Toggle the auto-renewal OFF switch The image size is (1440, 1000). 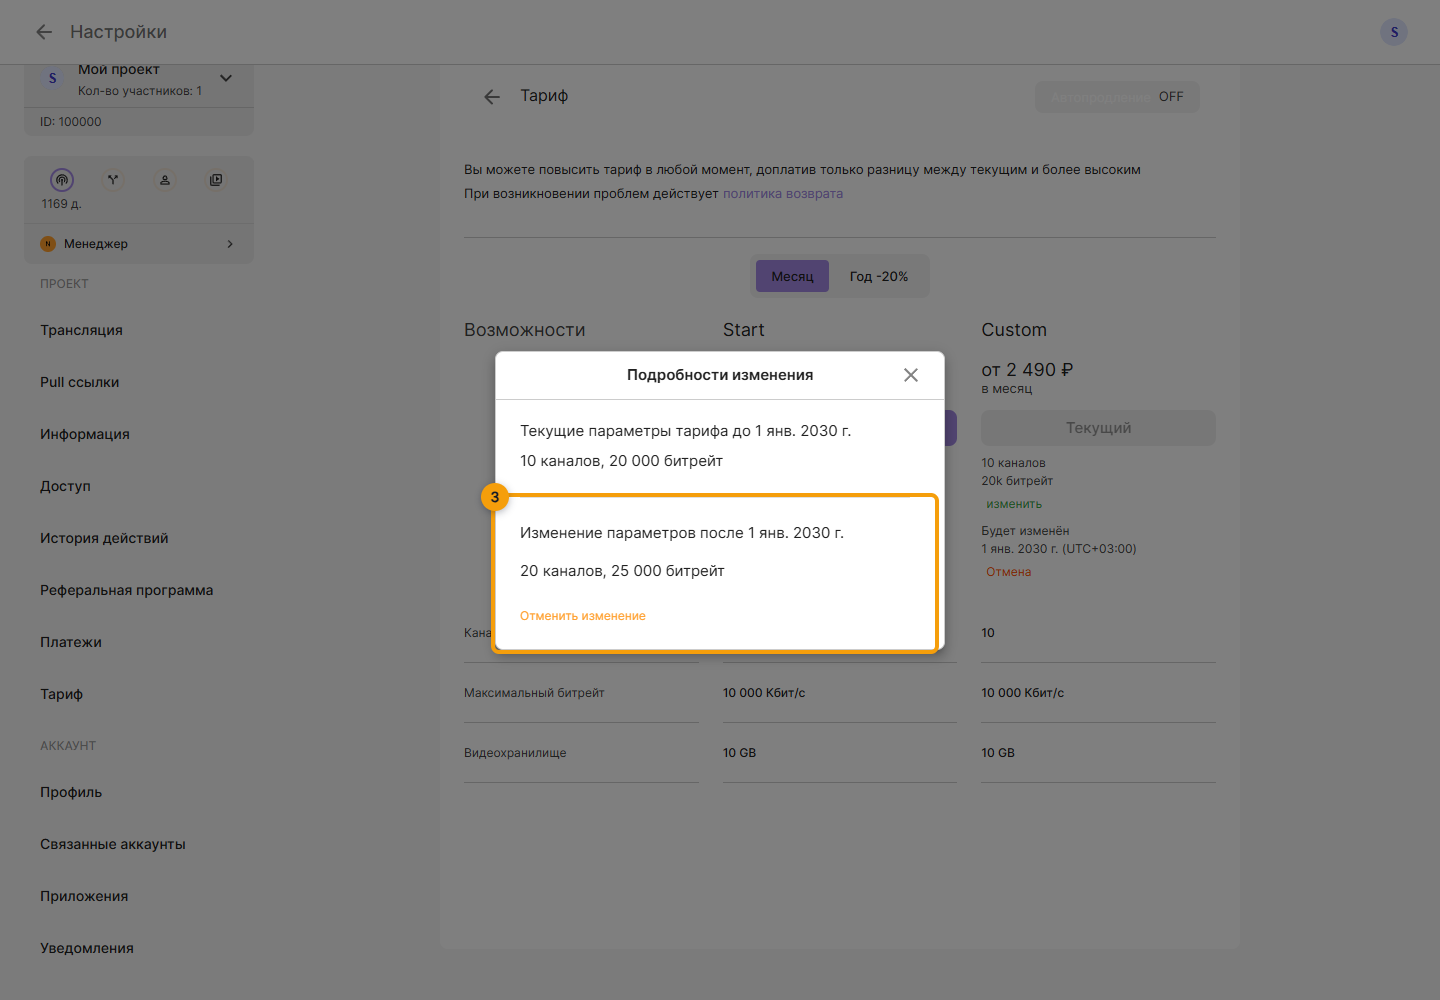click(x=1117, y=97)
